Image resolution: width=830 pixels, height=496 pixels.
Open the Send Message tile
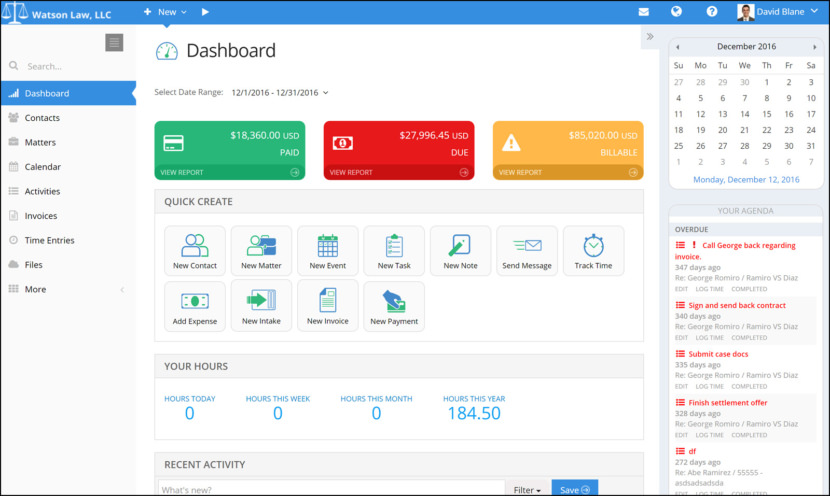[527, 251]
